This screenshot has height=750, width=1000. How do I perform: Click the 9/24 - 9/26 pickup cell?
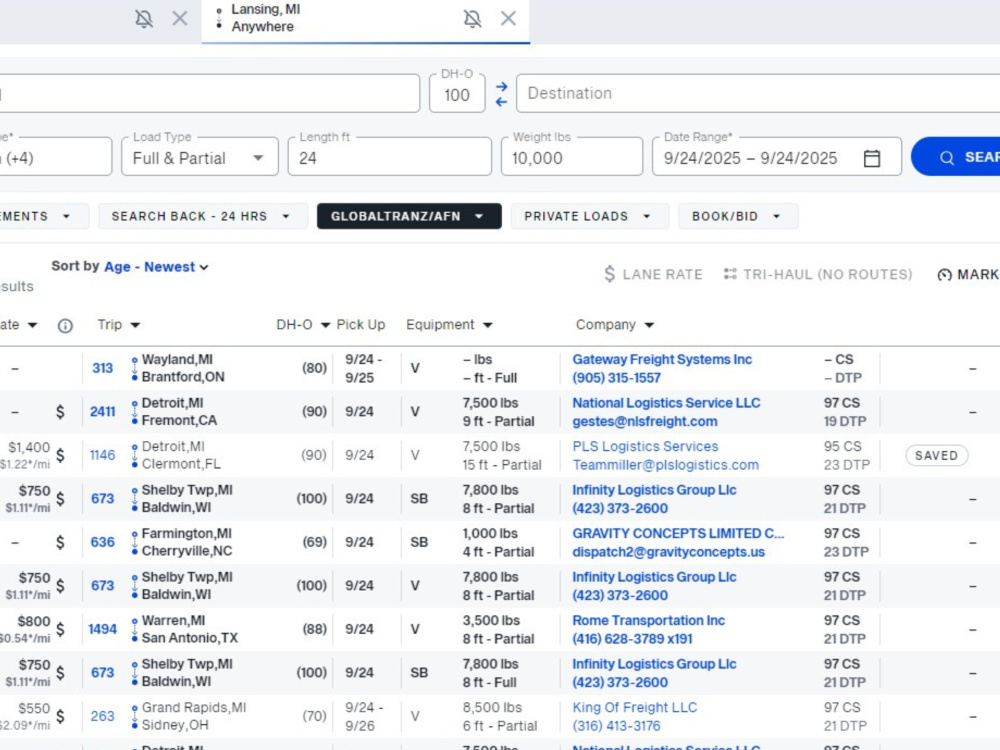(364, 716)
